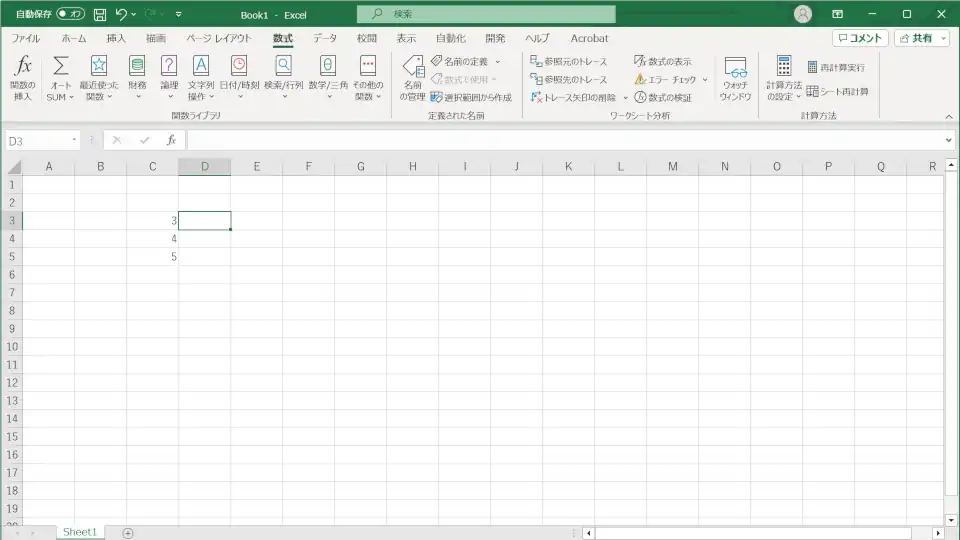Open 名前の管理 (Name Manager)
This screenshot has height=540, width=960.
point(413,78)
